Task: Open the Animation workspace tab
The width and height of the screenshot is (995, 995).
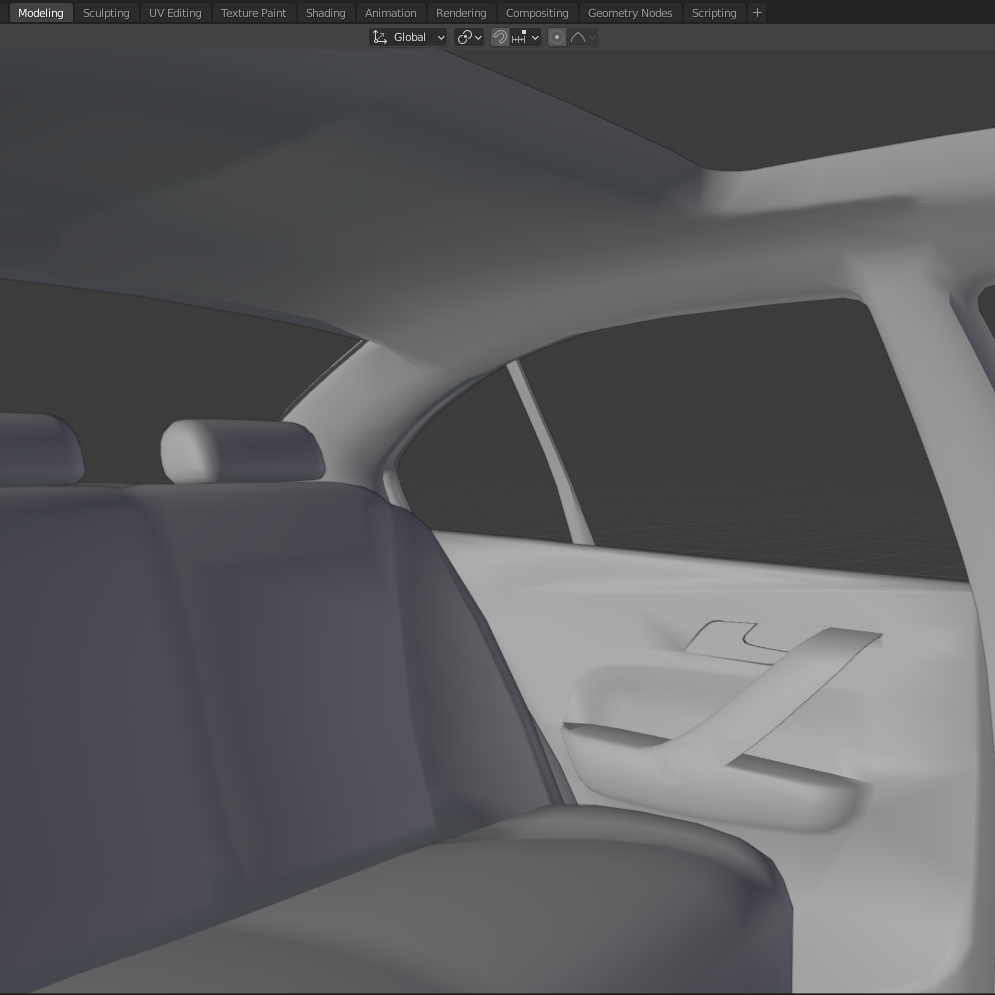Action: click(x=390, y=13)
